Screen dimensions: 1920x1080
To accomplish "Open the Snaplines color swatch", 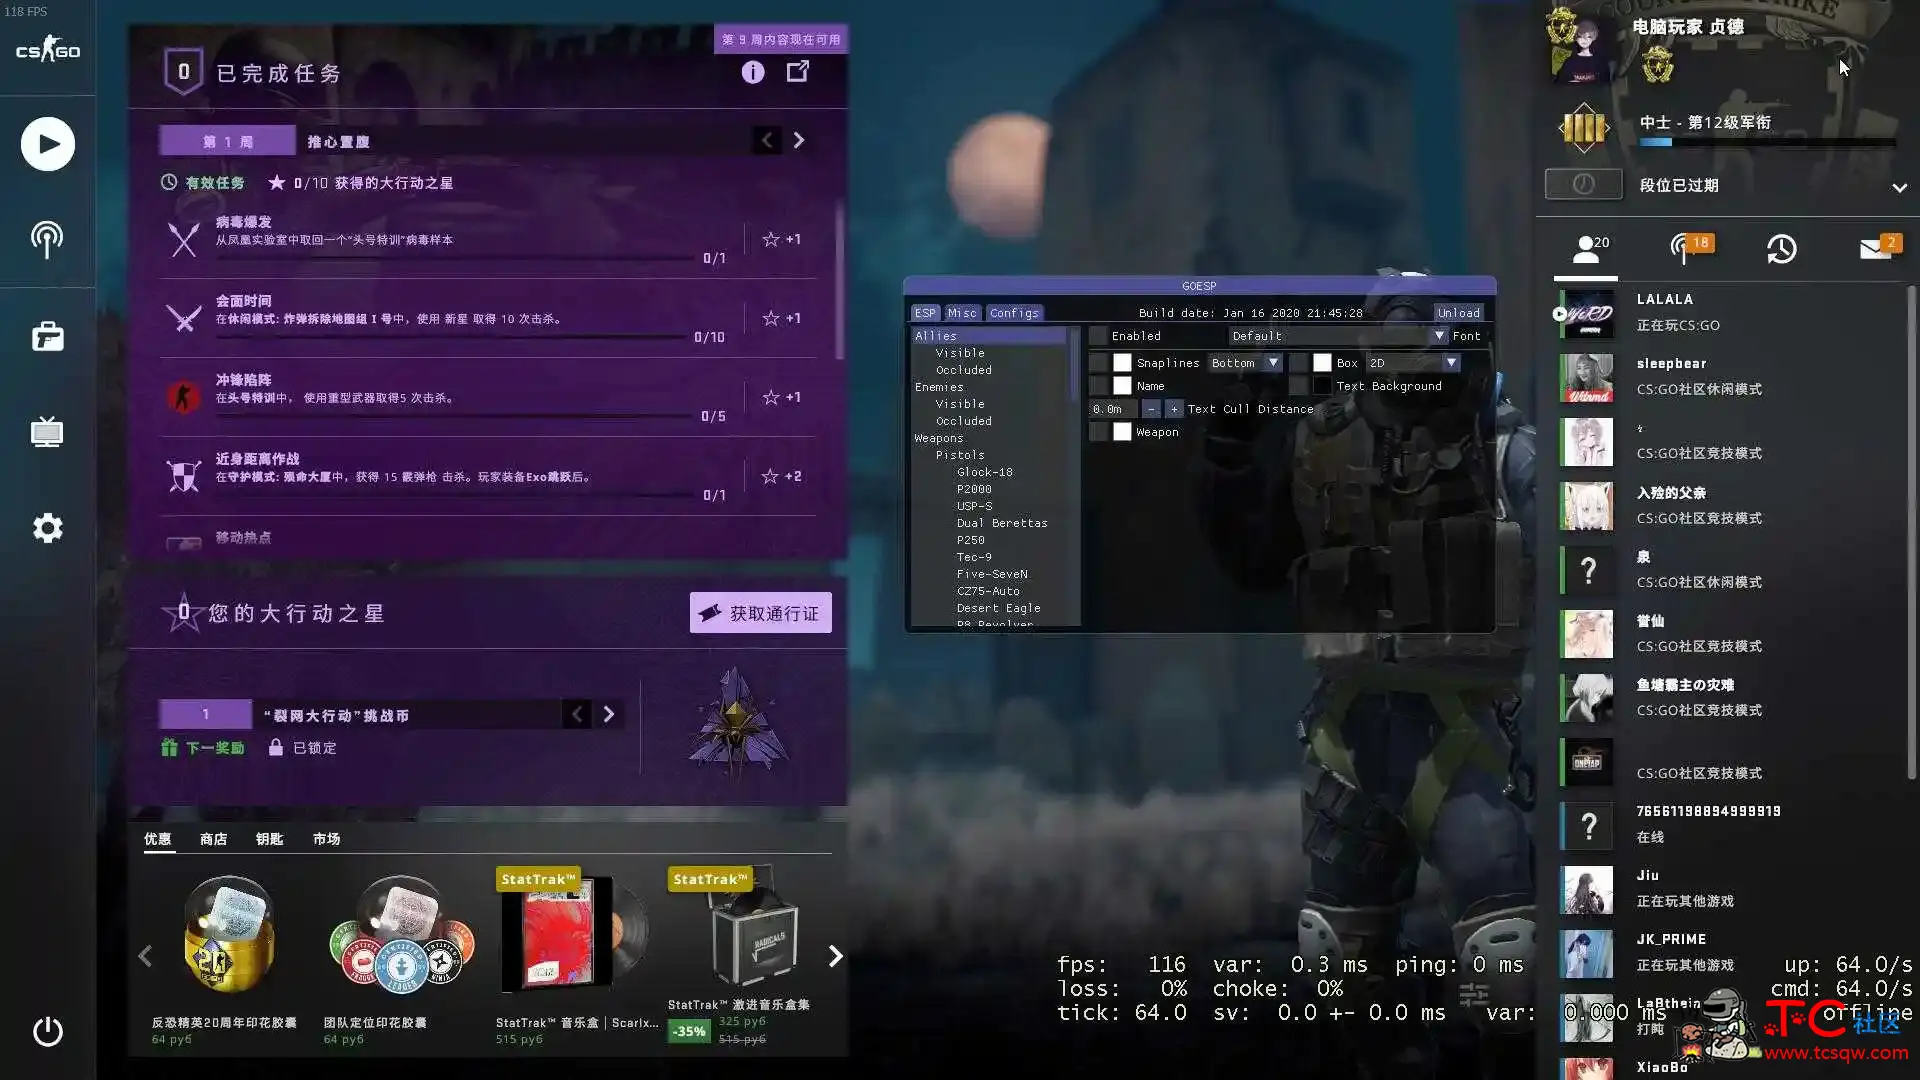I will click(1122, 363).
